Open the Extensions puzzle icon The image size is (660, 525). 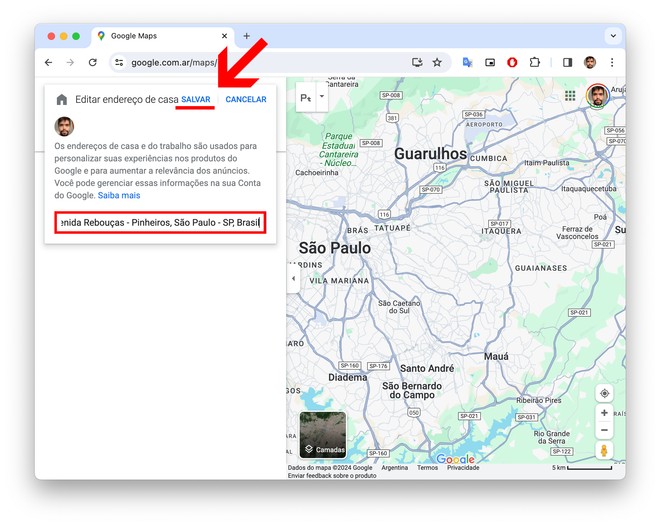pos(534,62)
